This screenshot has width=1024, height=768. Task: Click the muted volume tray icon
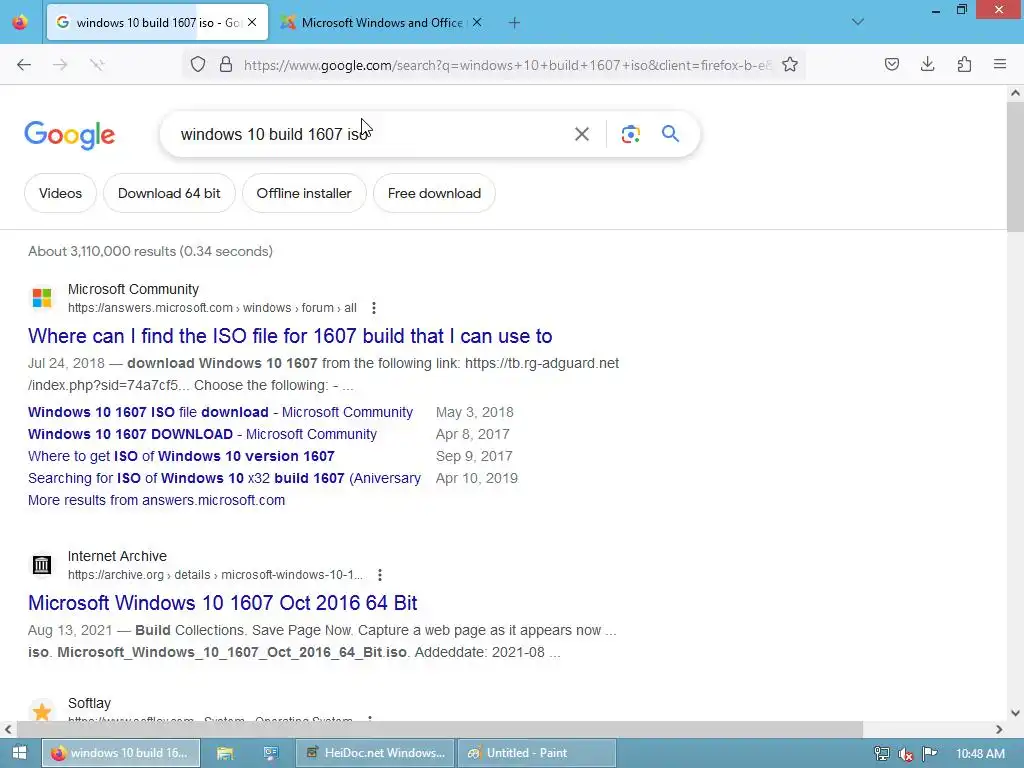[x=905, y=754]
